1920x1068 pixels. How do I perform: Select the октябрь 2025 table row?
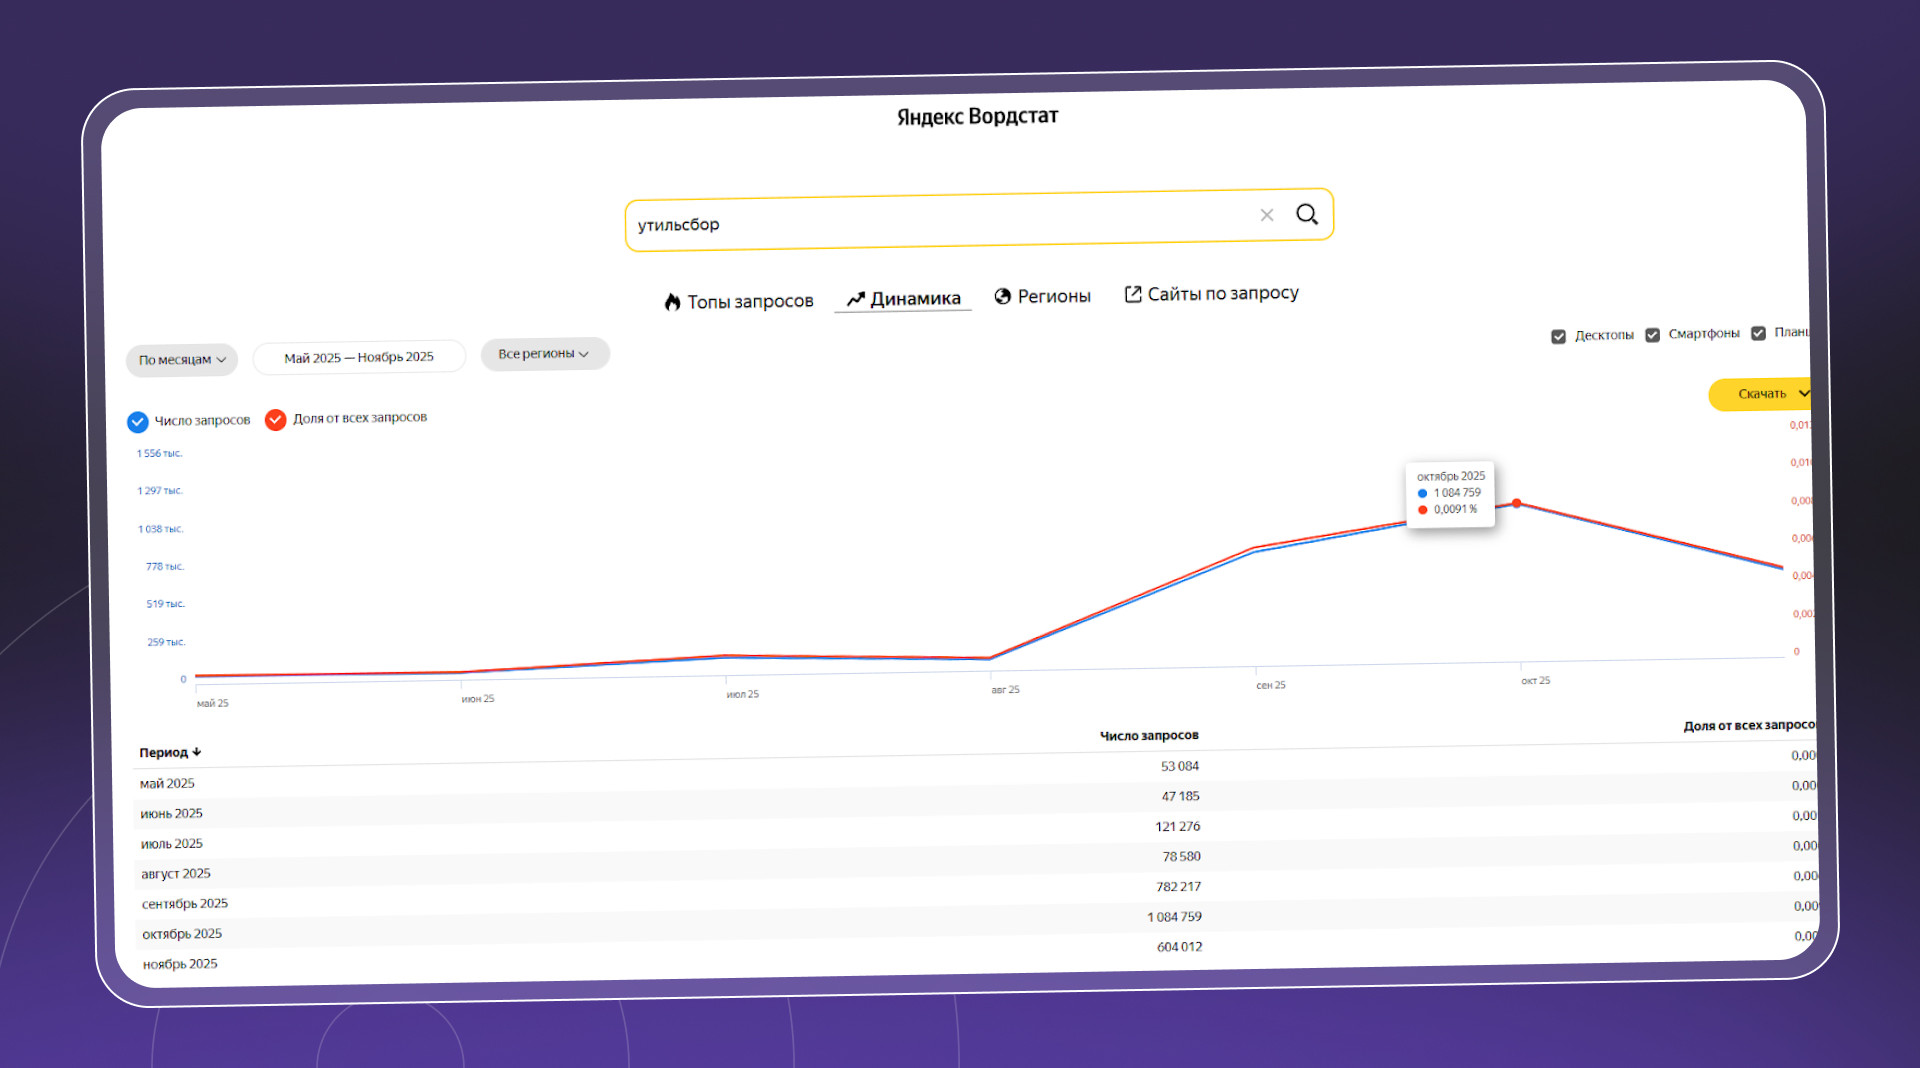(x=978, y=920)
